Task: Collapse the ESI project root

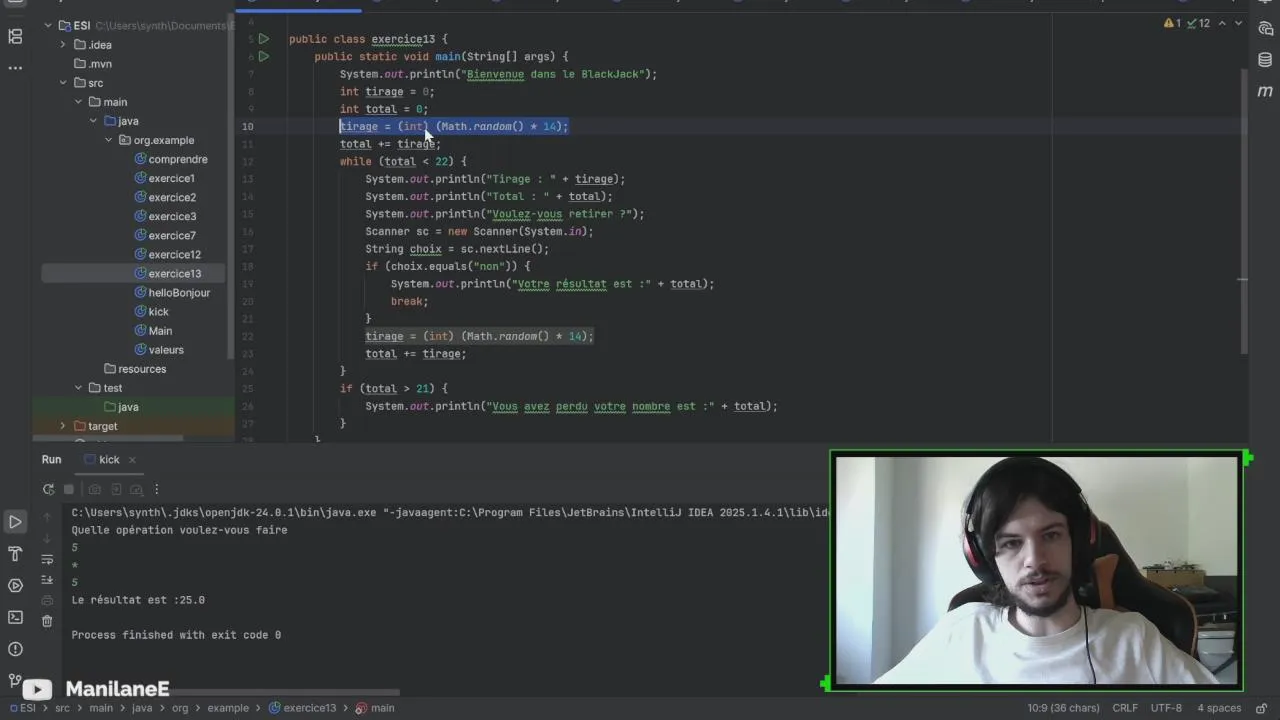Action: [x=47, y=26]
